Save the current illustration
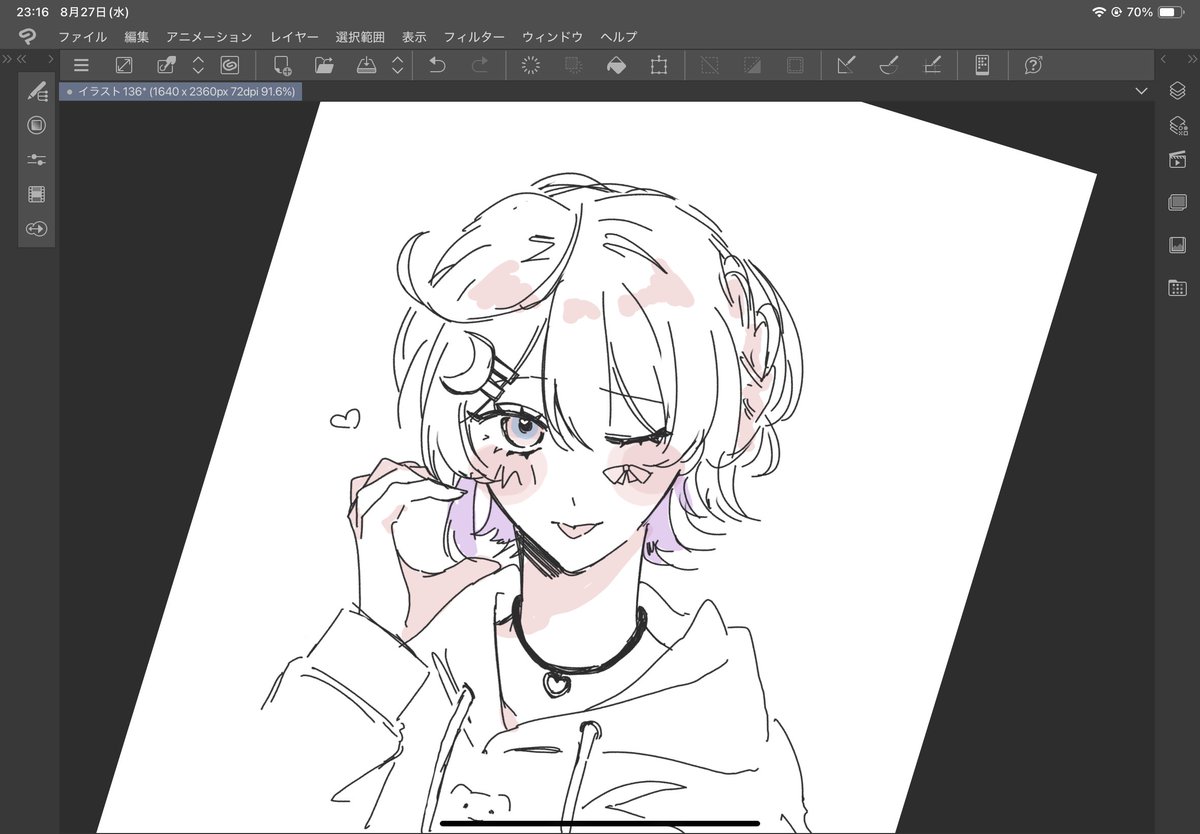 click(367, 65)
